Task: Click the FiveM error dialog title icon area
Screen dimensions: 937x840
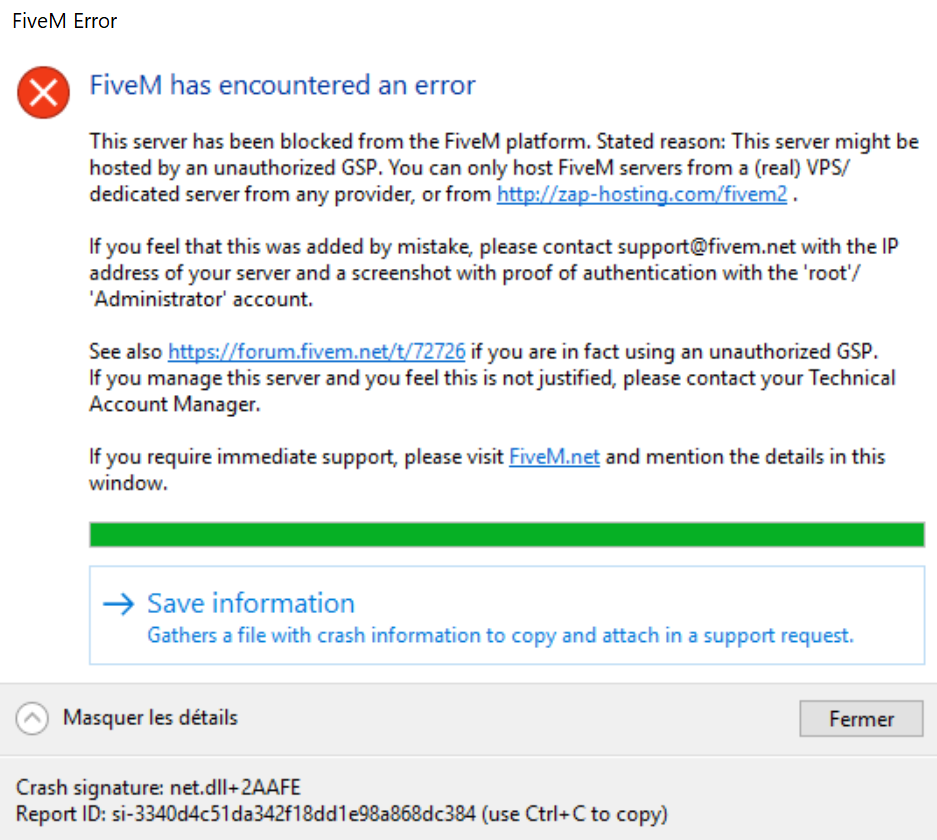Action: click(x=42, y=92)
